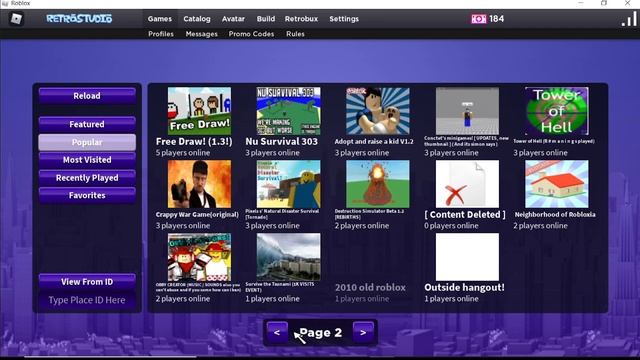Open Adopt and raise a kid thumbnail
Viewport: 640px width, 360px height.
tap(378, 111)
